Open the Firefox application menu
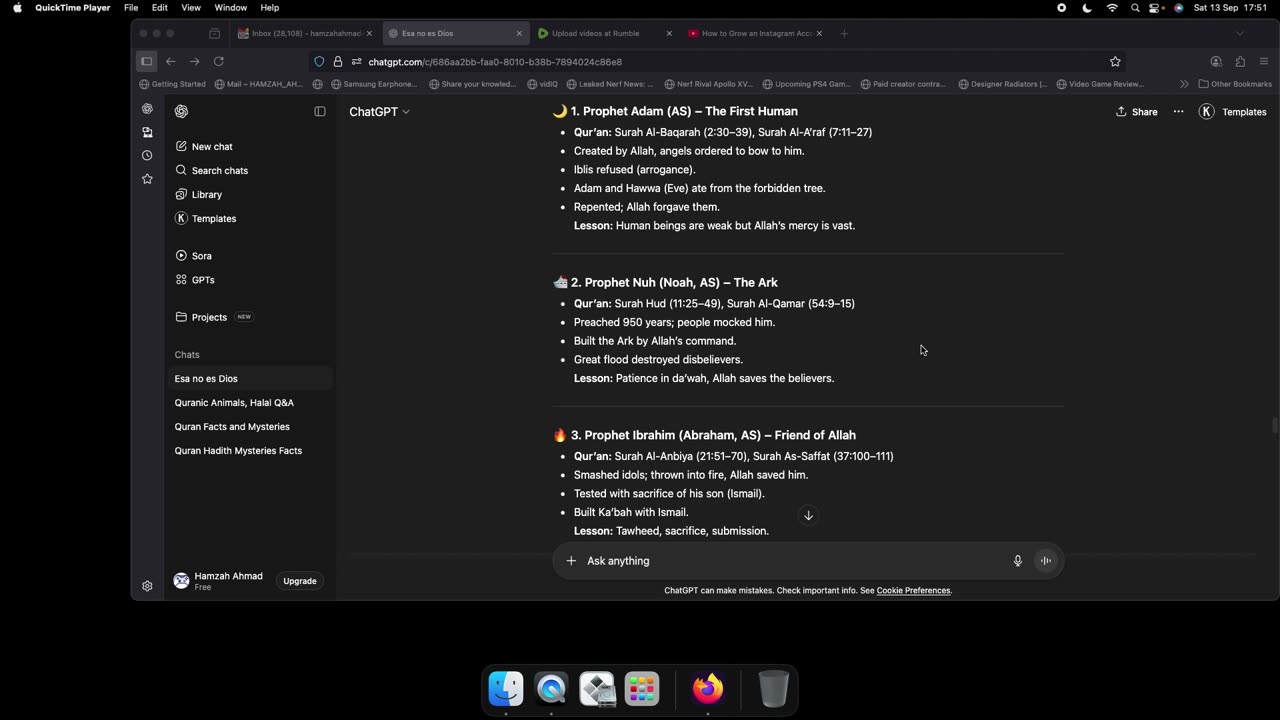This screenshot has height=720, width=1280. click(1264, 61)
